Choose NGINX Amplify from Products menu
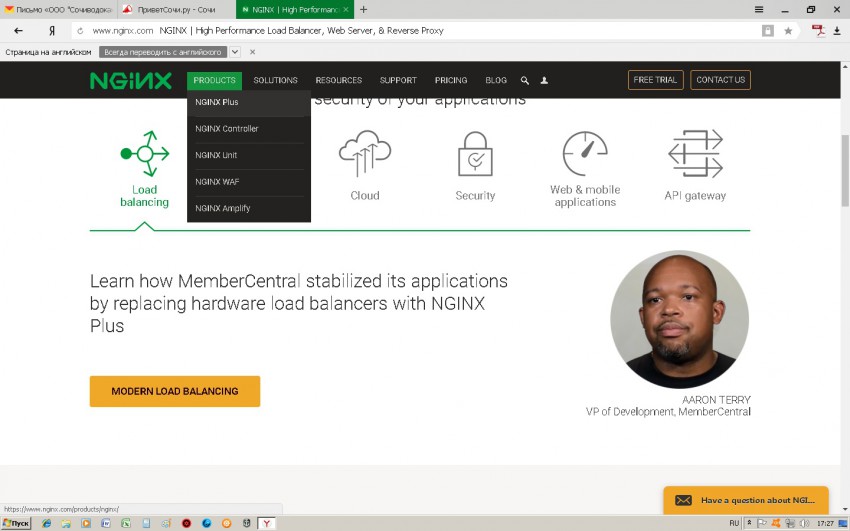Viewport: 850px width, 531px height. [x=223, y=208]
